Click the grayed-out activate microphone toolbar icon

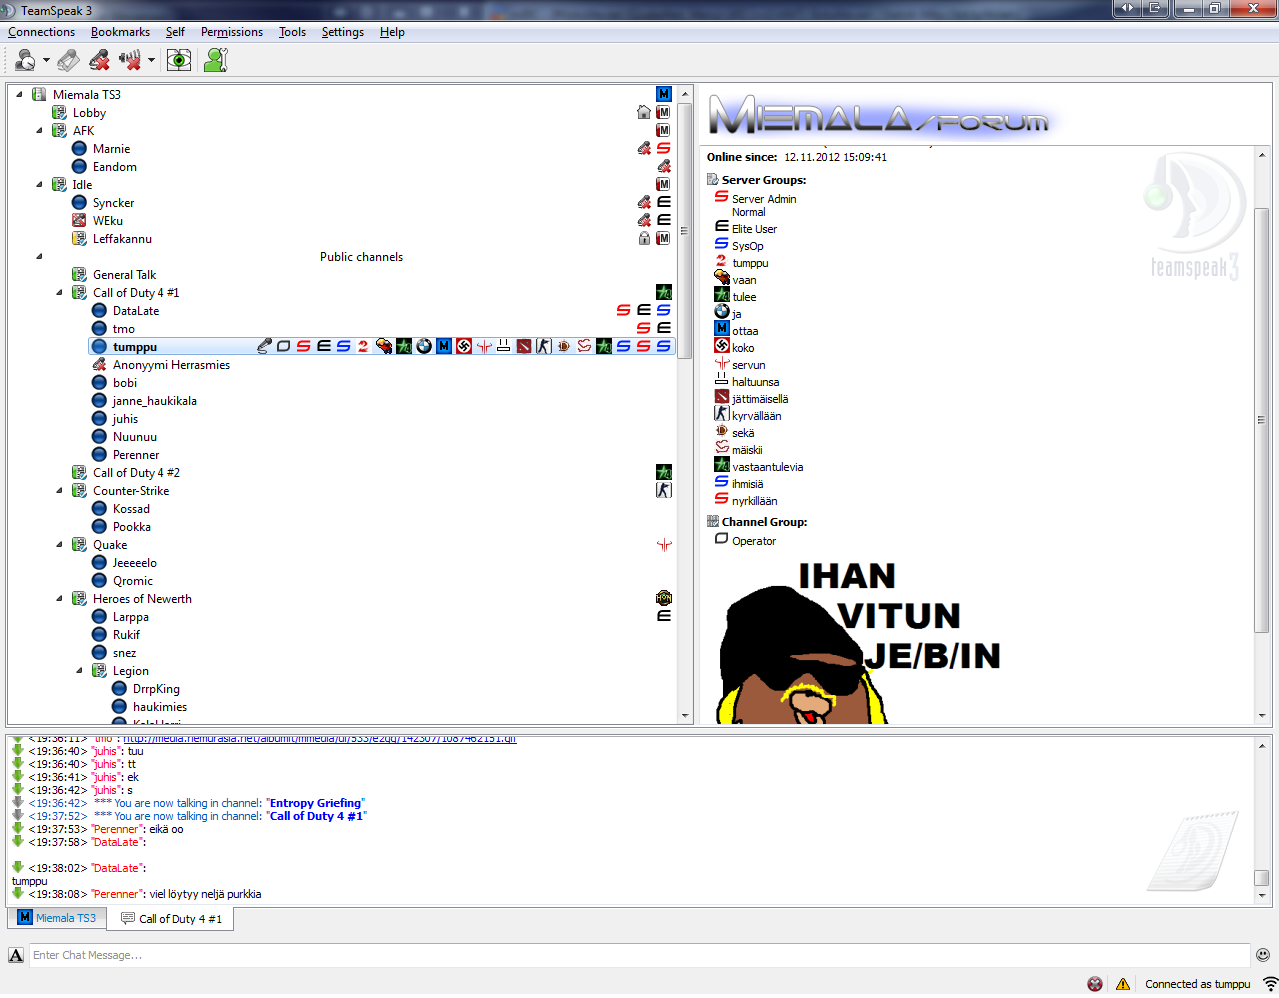(x=68, y=60)
